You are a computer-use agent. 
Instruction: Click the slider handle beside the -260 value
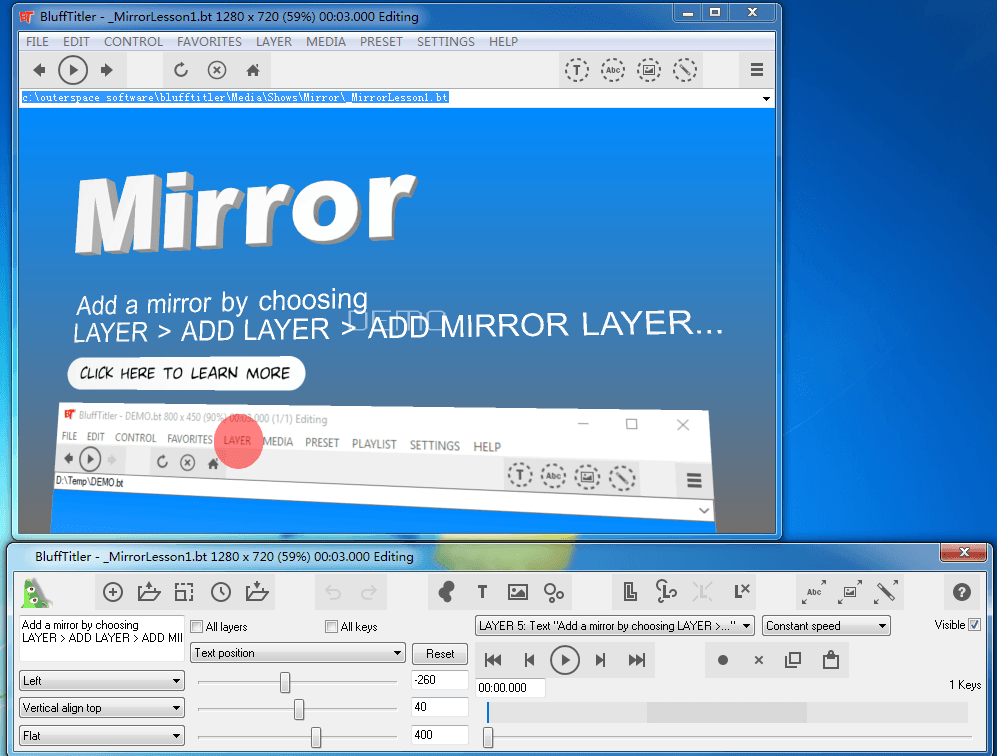(x=285, y=682)
